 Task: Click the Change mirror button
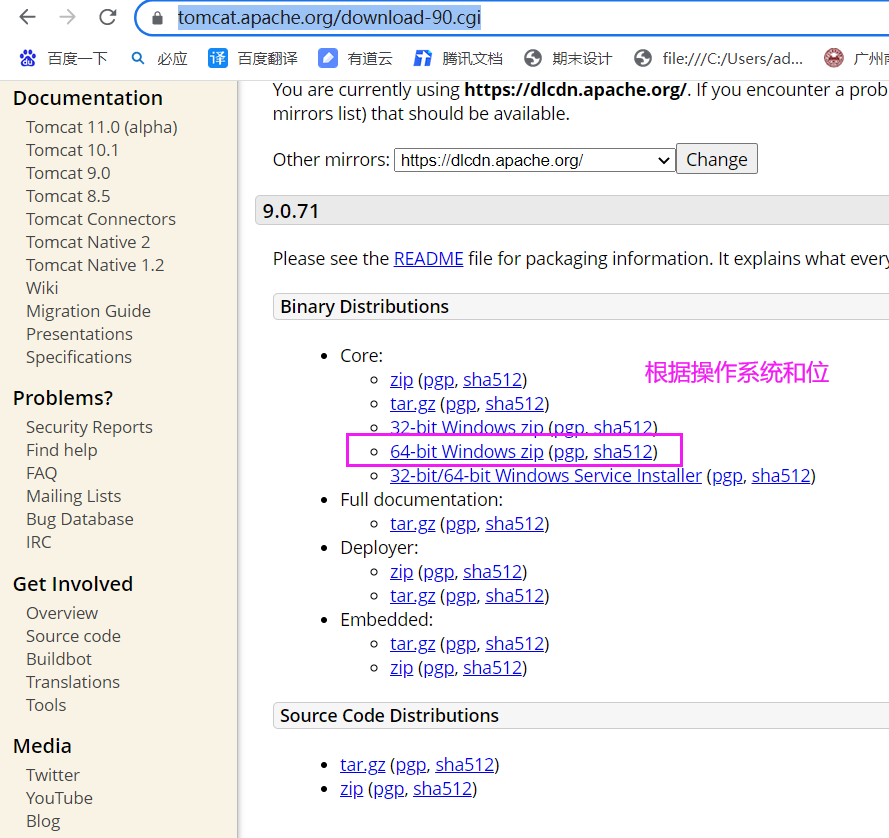pyautogui.click(x=717, y=159)
